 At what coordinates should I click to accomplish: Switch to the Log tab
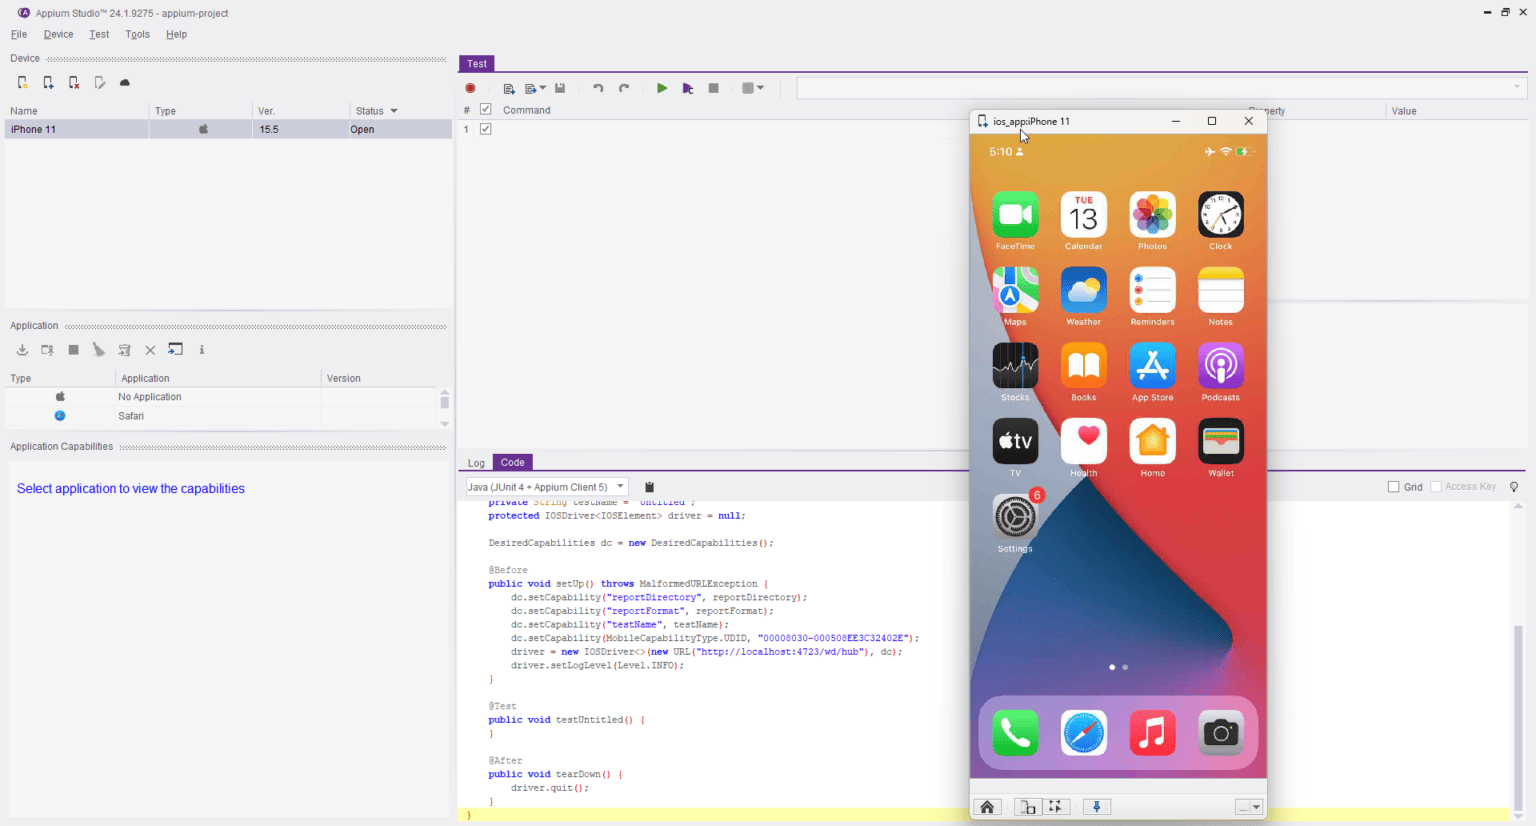(x=476, y=463)
